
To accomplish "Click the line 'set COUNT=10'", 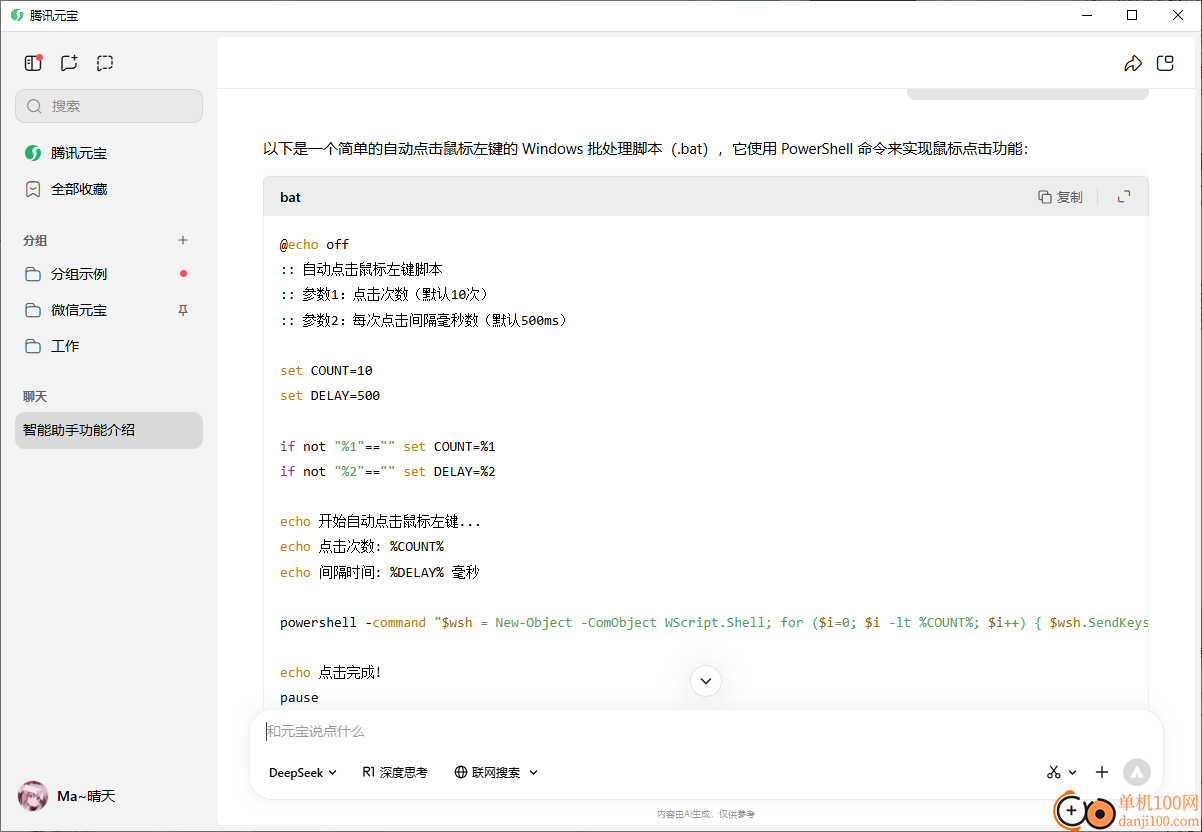I will tap(326, 370).
